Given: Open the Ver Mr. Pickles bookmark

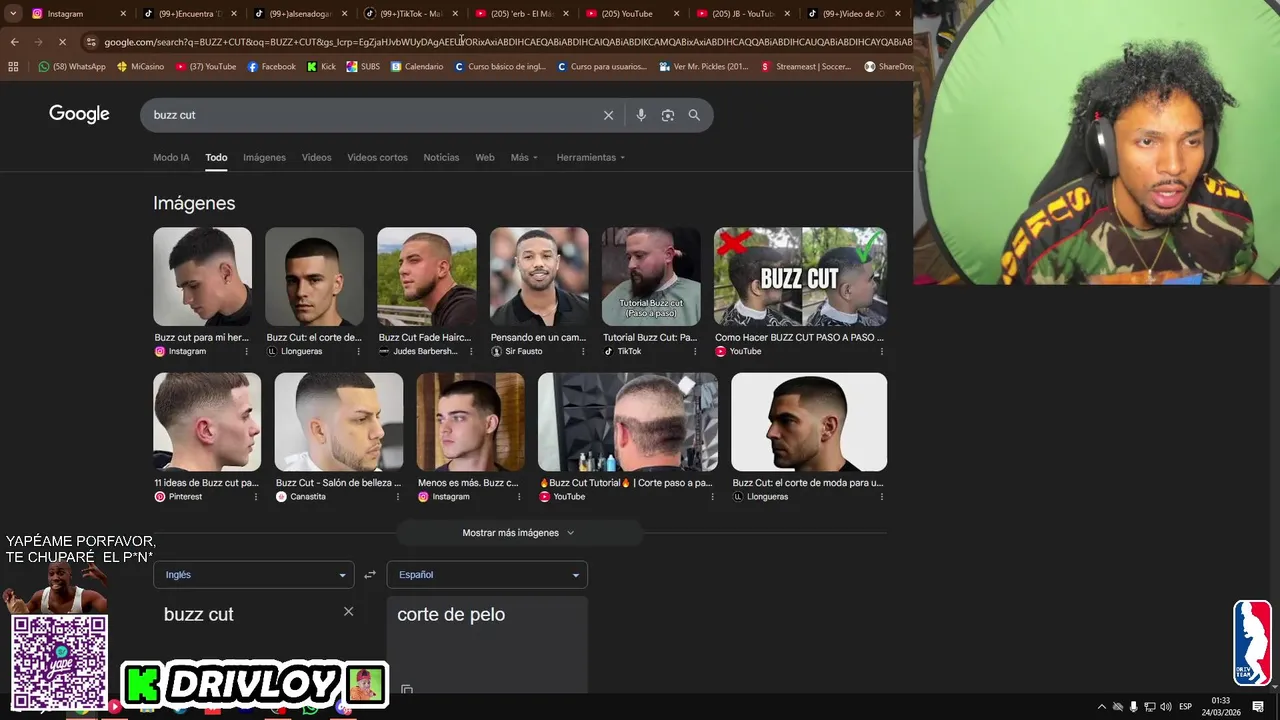Looking at the screenshot, I should click(x=704, y=67).
